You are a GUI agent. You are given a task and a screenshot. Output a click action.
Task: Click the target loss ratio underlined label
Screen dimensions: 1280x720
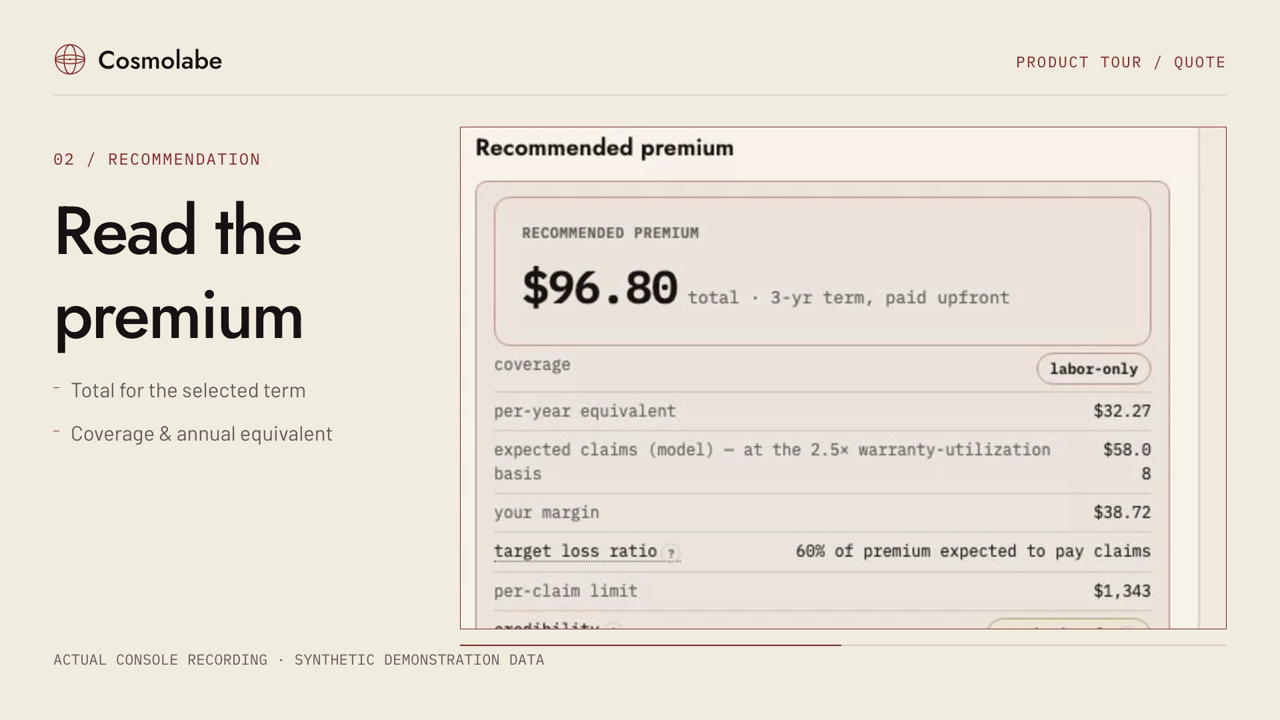pos(575,551)
